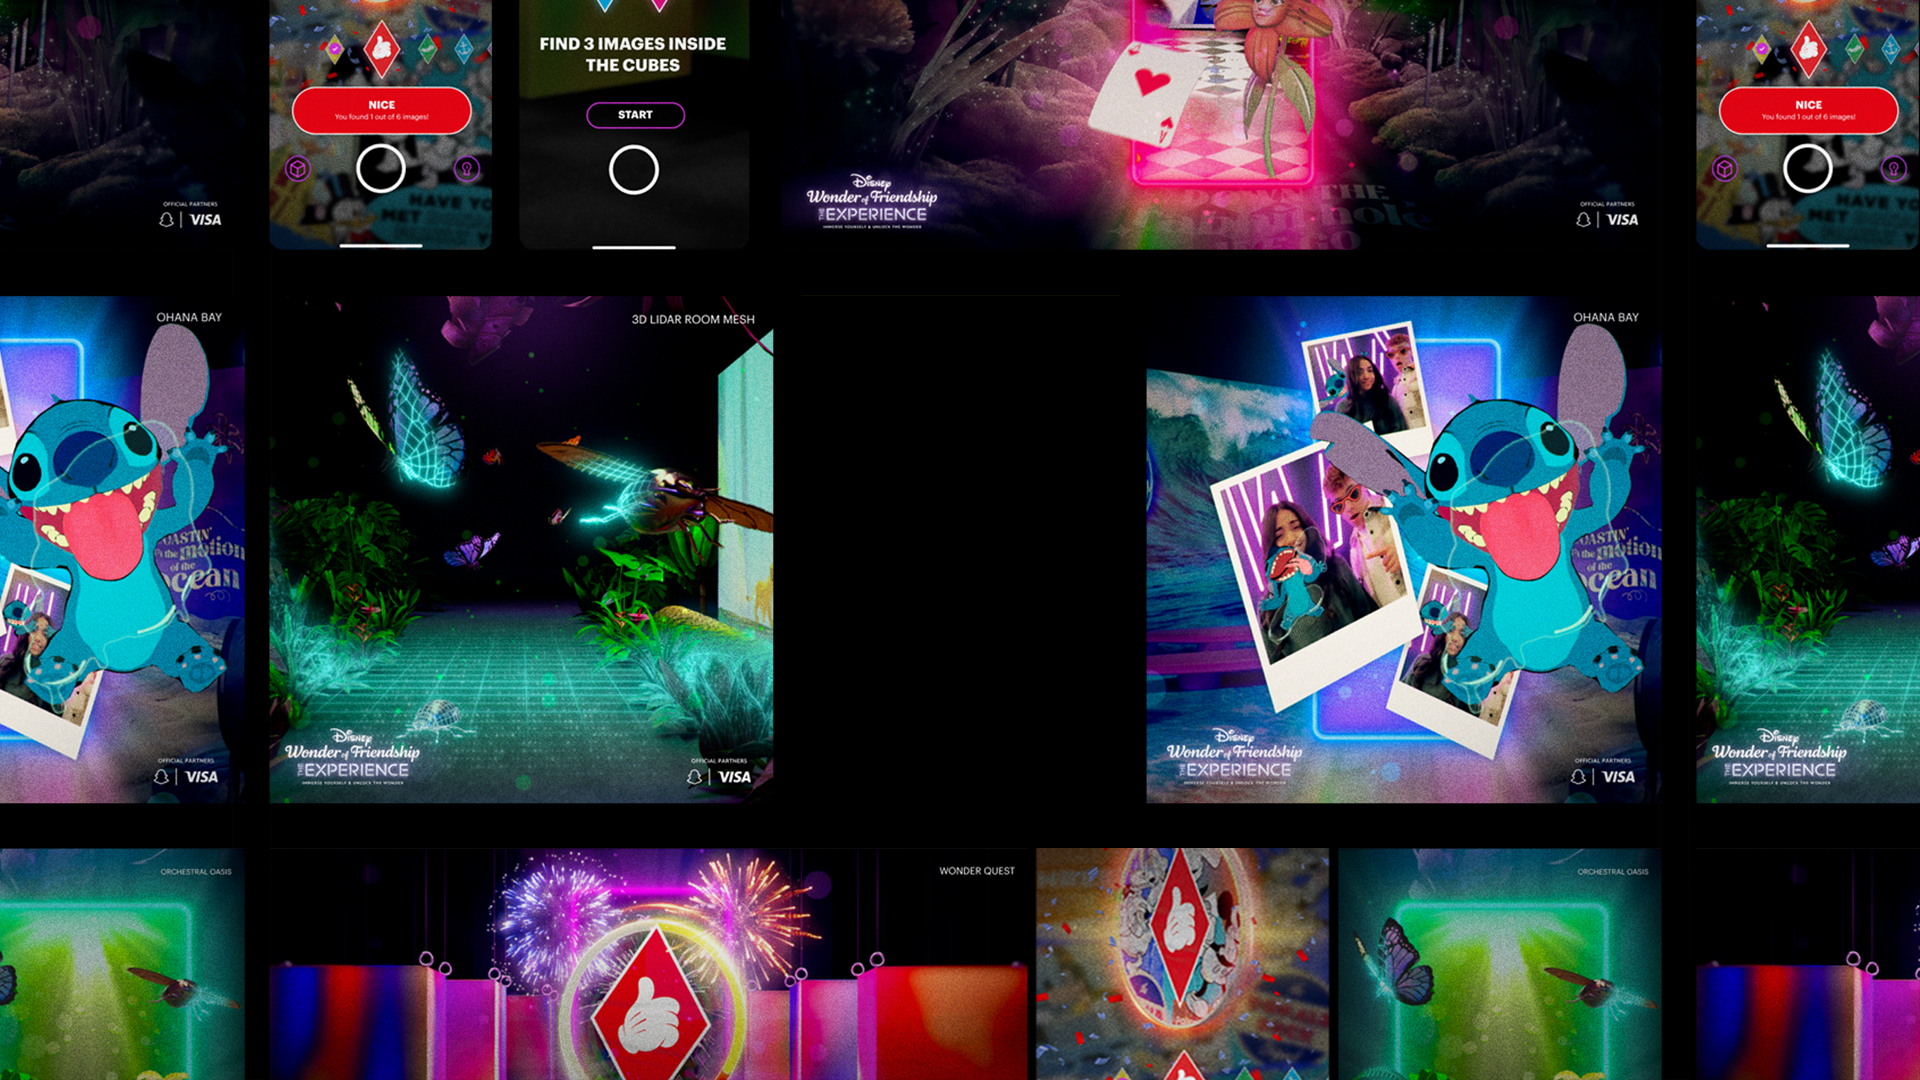This screenshot has height=1080, width=1920.
Task: Tap the red NICE banner on the leftmost phone screen
Action: coord(381,110)
